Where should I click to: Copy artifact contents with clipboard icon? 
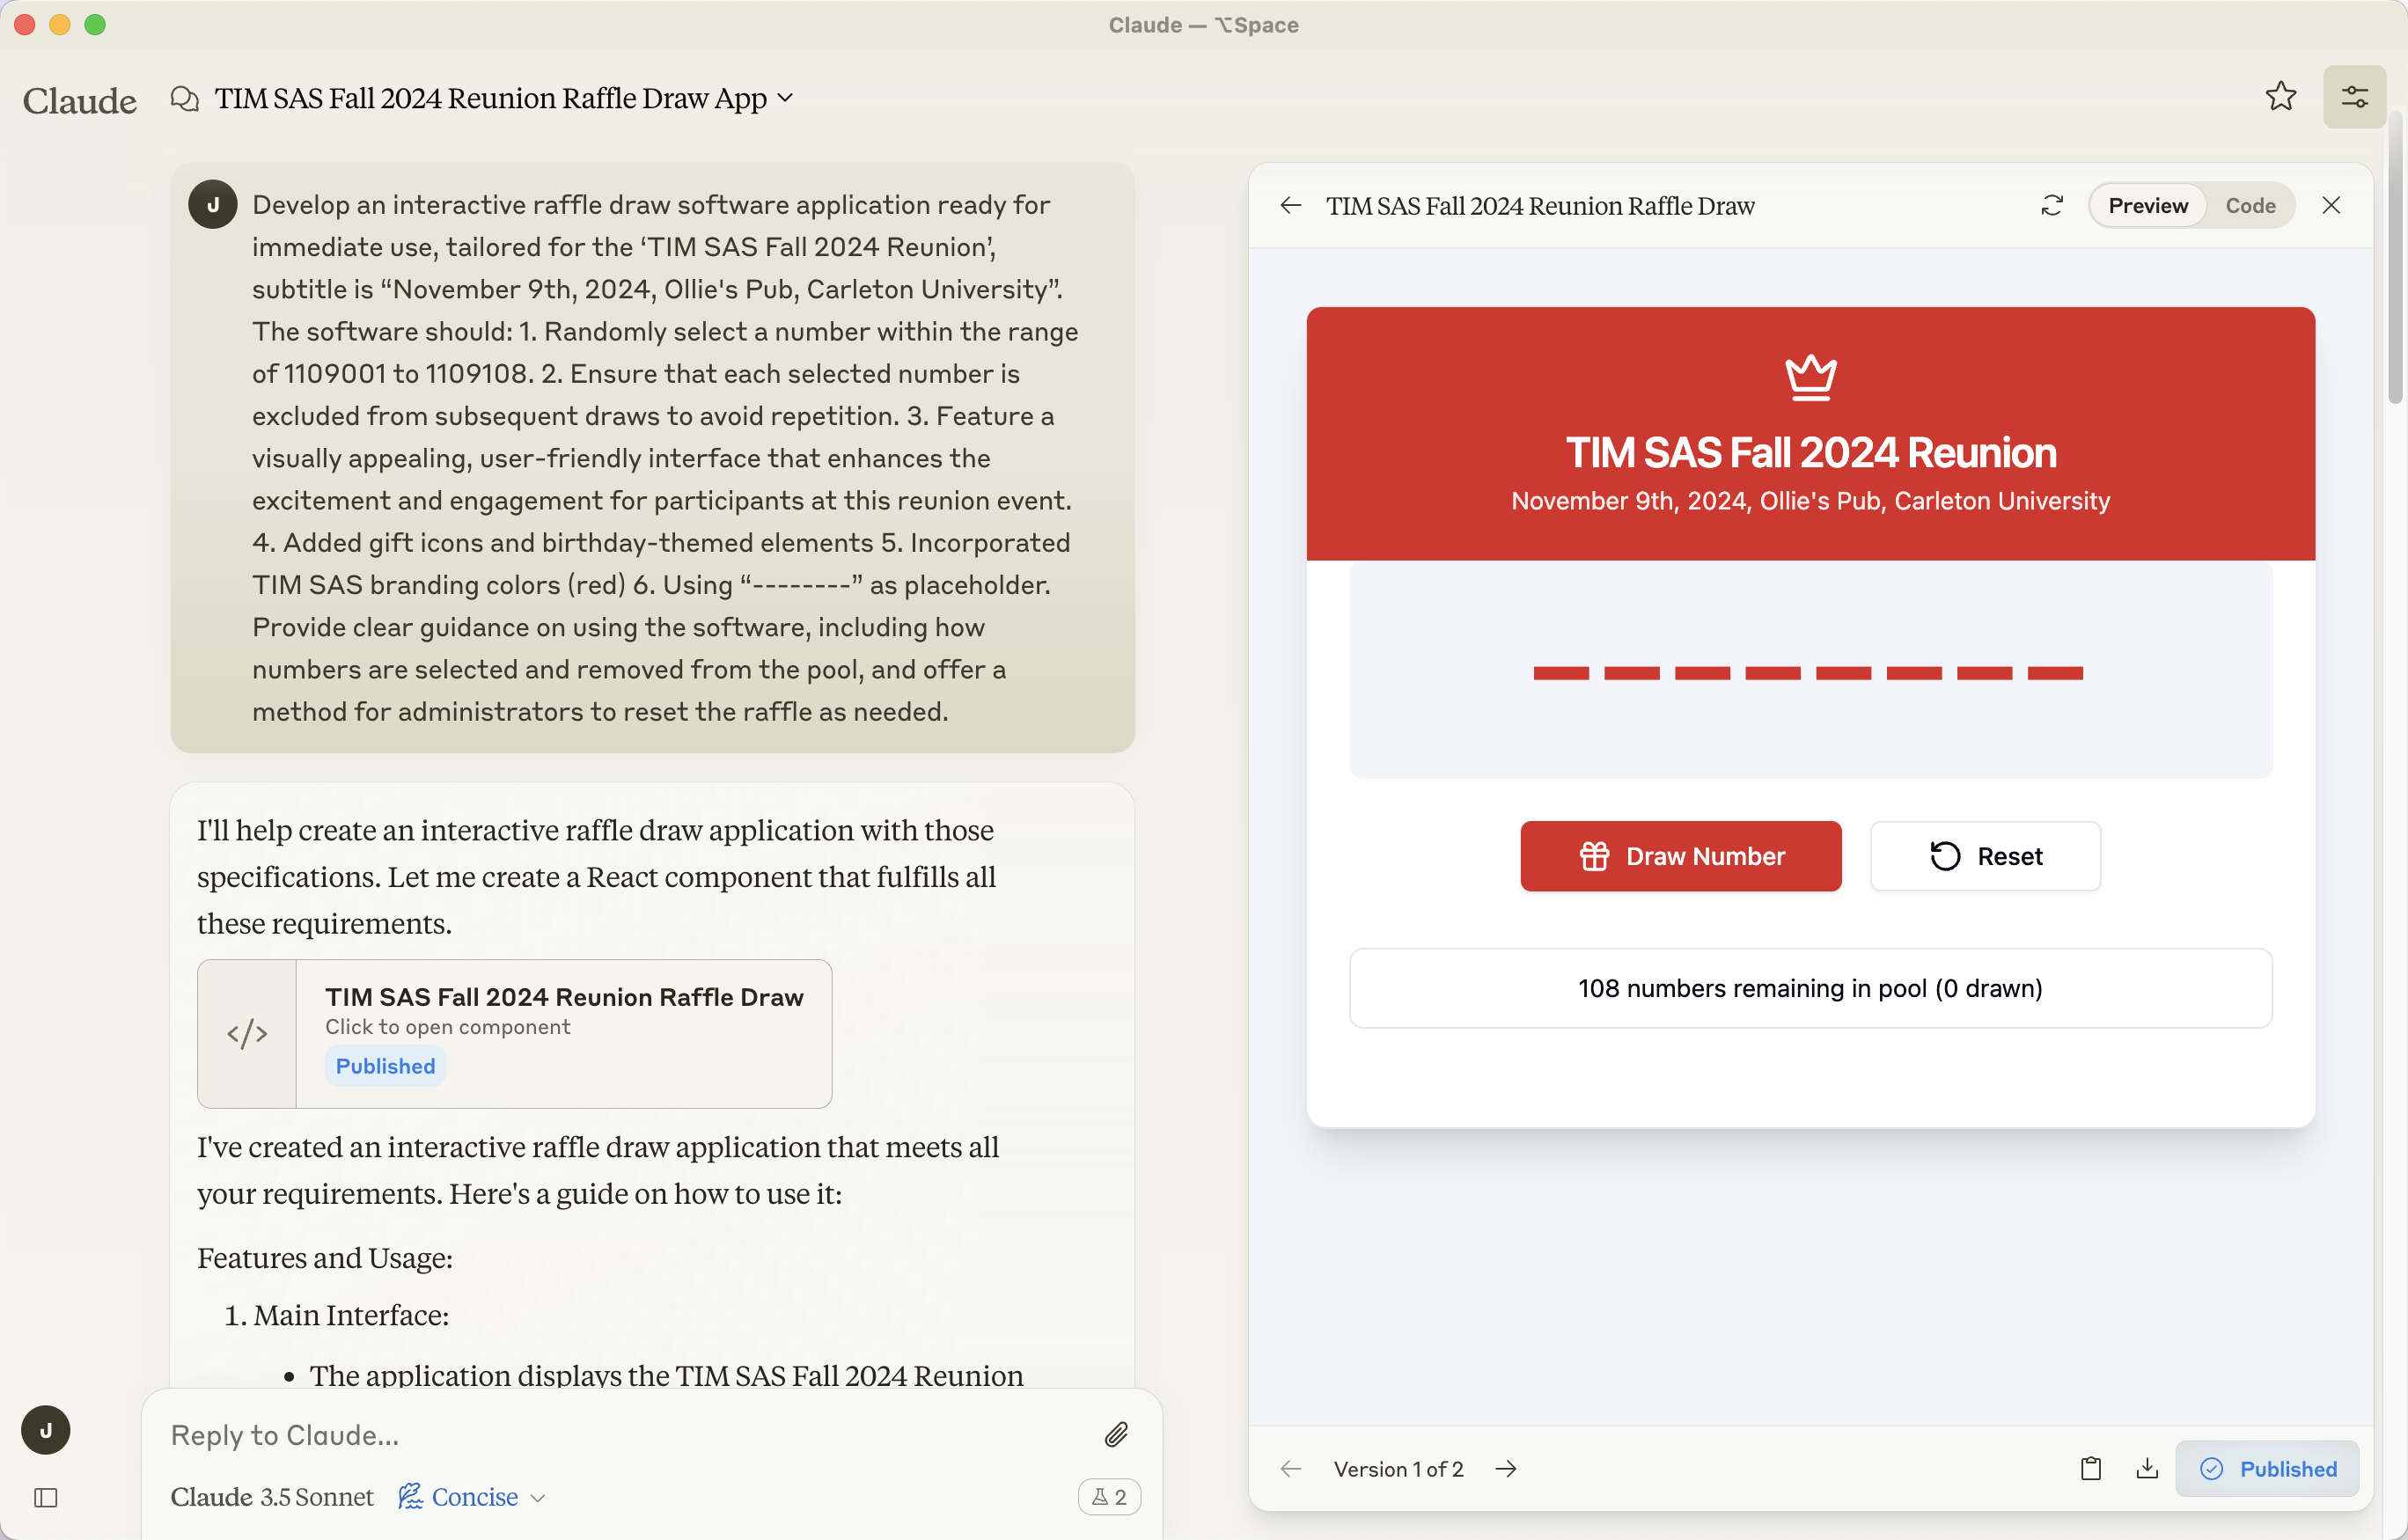click(x=2090, y=1469)
